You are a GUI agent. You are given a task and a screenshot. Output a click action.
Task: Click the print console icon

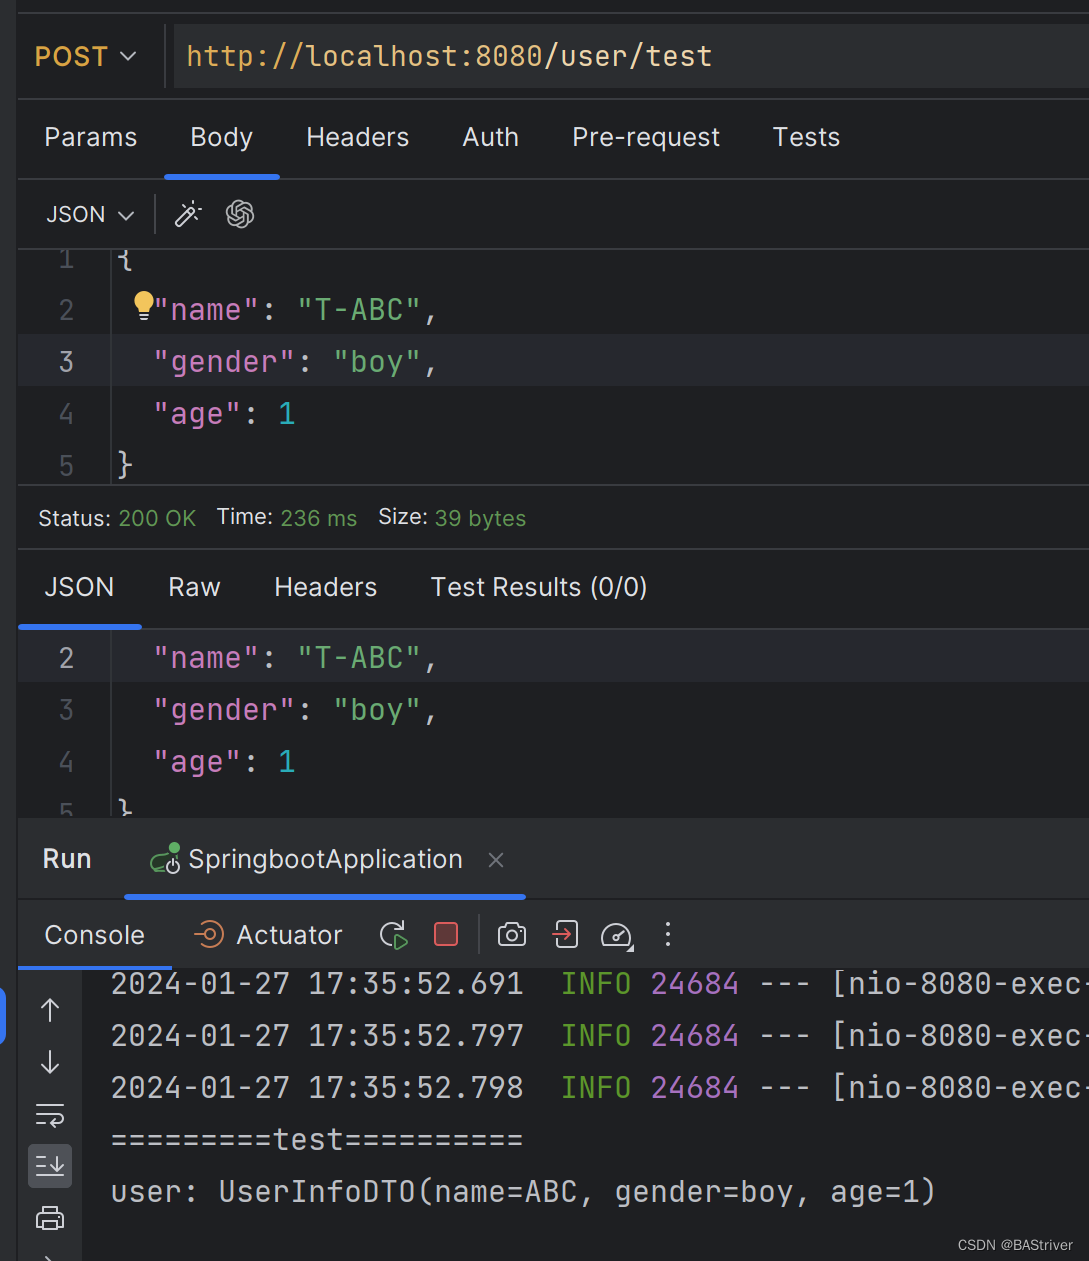(x=50, y=1218)
